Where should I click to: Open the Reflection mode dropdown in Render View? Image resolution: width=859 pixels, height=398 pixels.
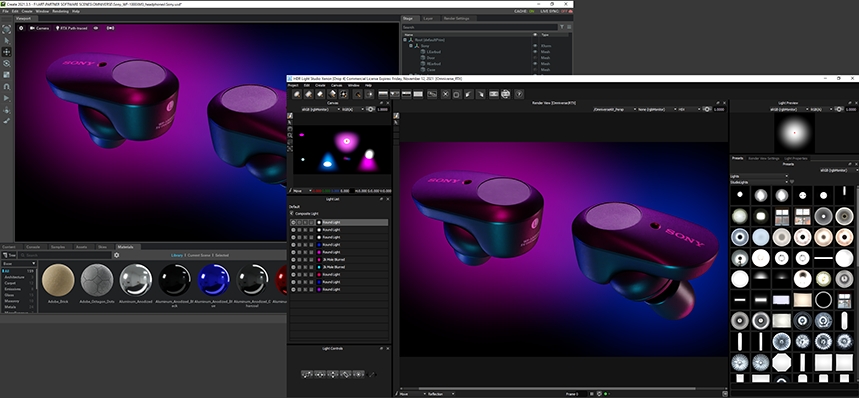(x=440, y=394)
